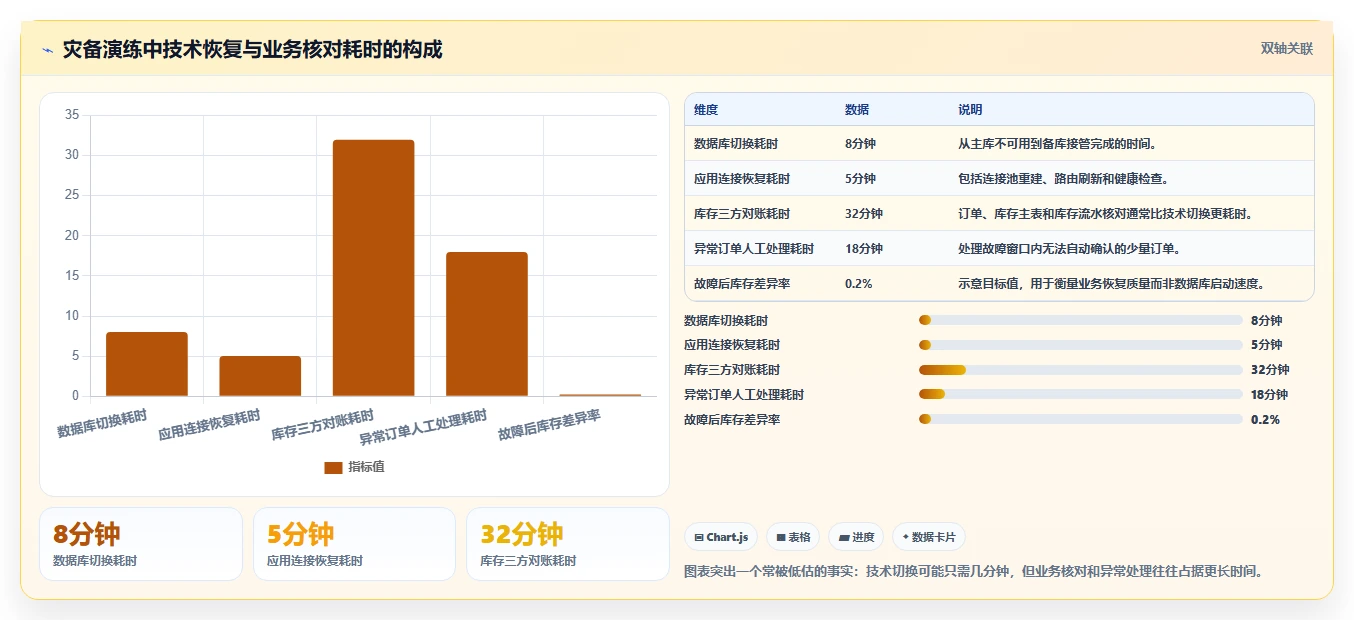Click the 应用连接恢复耗时 bar in the chart
This screenshot has width=1354, height=620.
260,376
